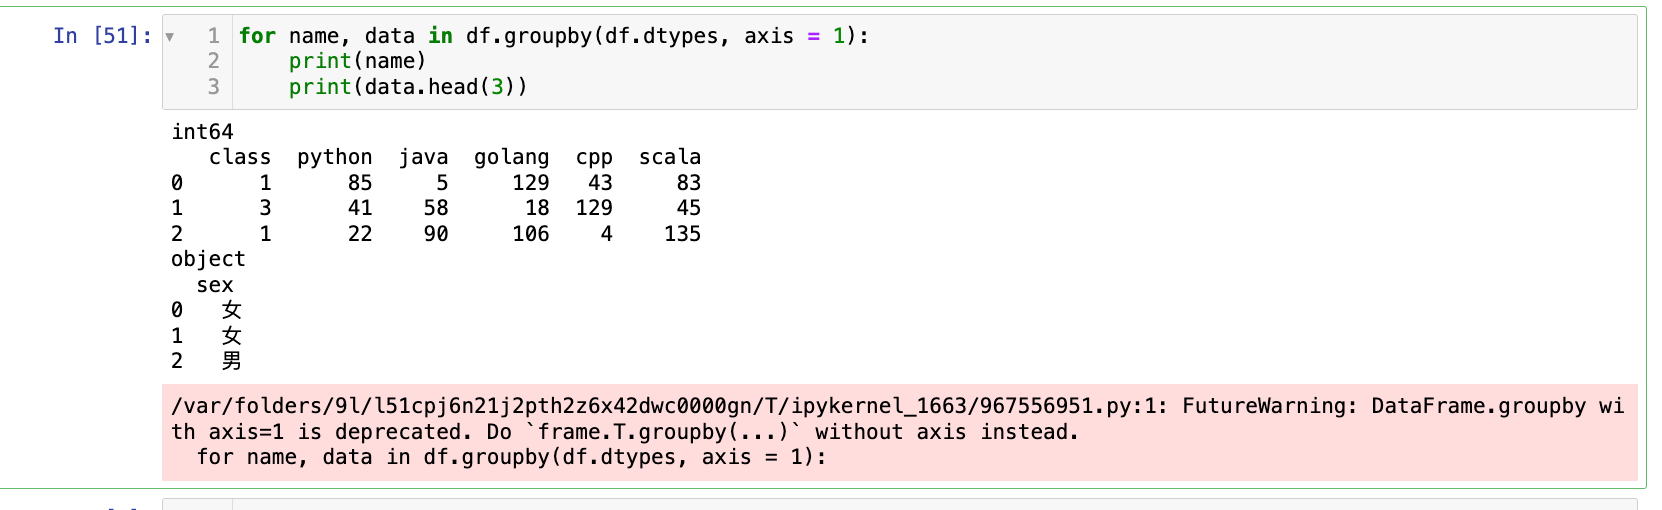Click the next cell below the warning
The width and height of the screenshot is (1662, 510).
click(x=898, y=504)
